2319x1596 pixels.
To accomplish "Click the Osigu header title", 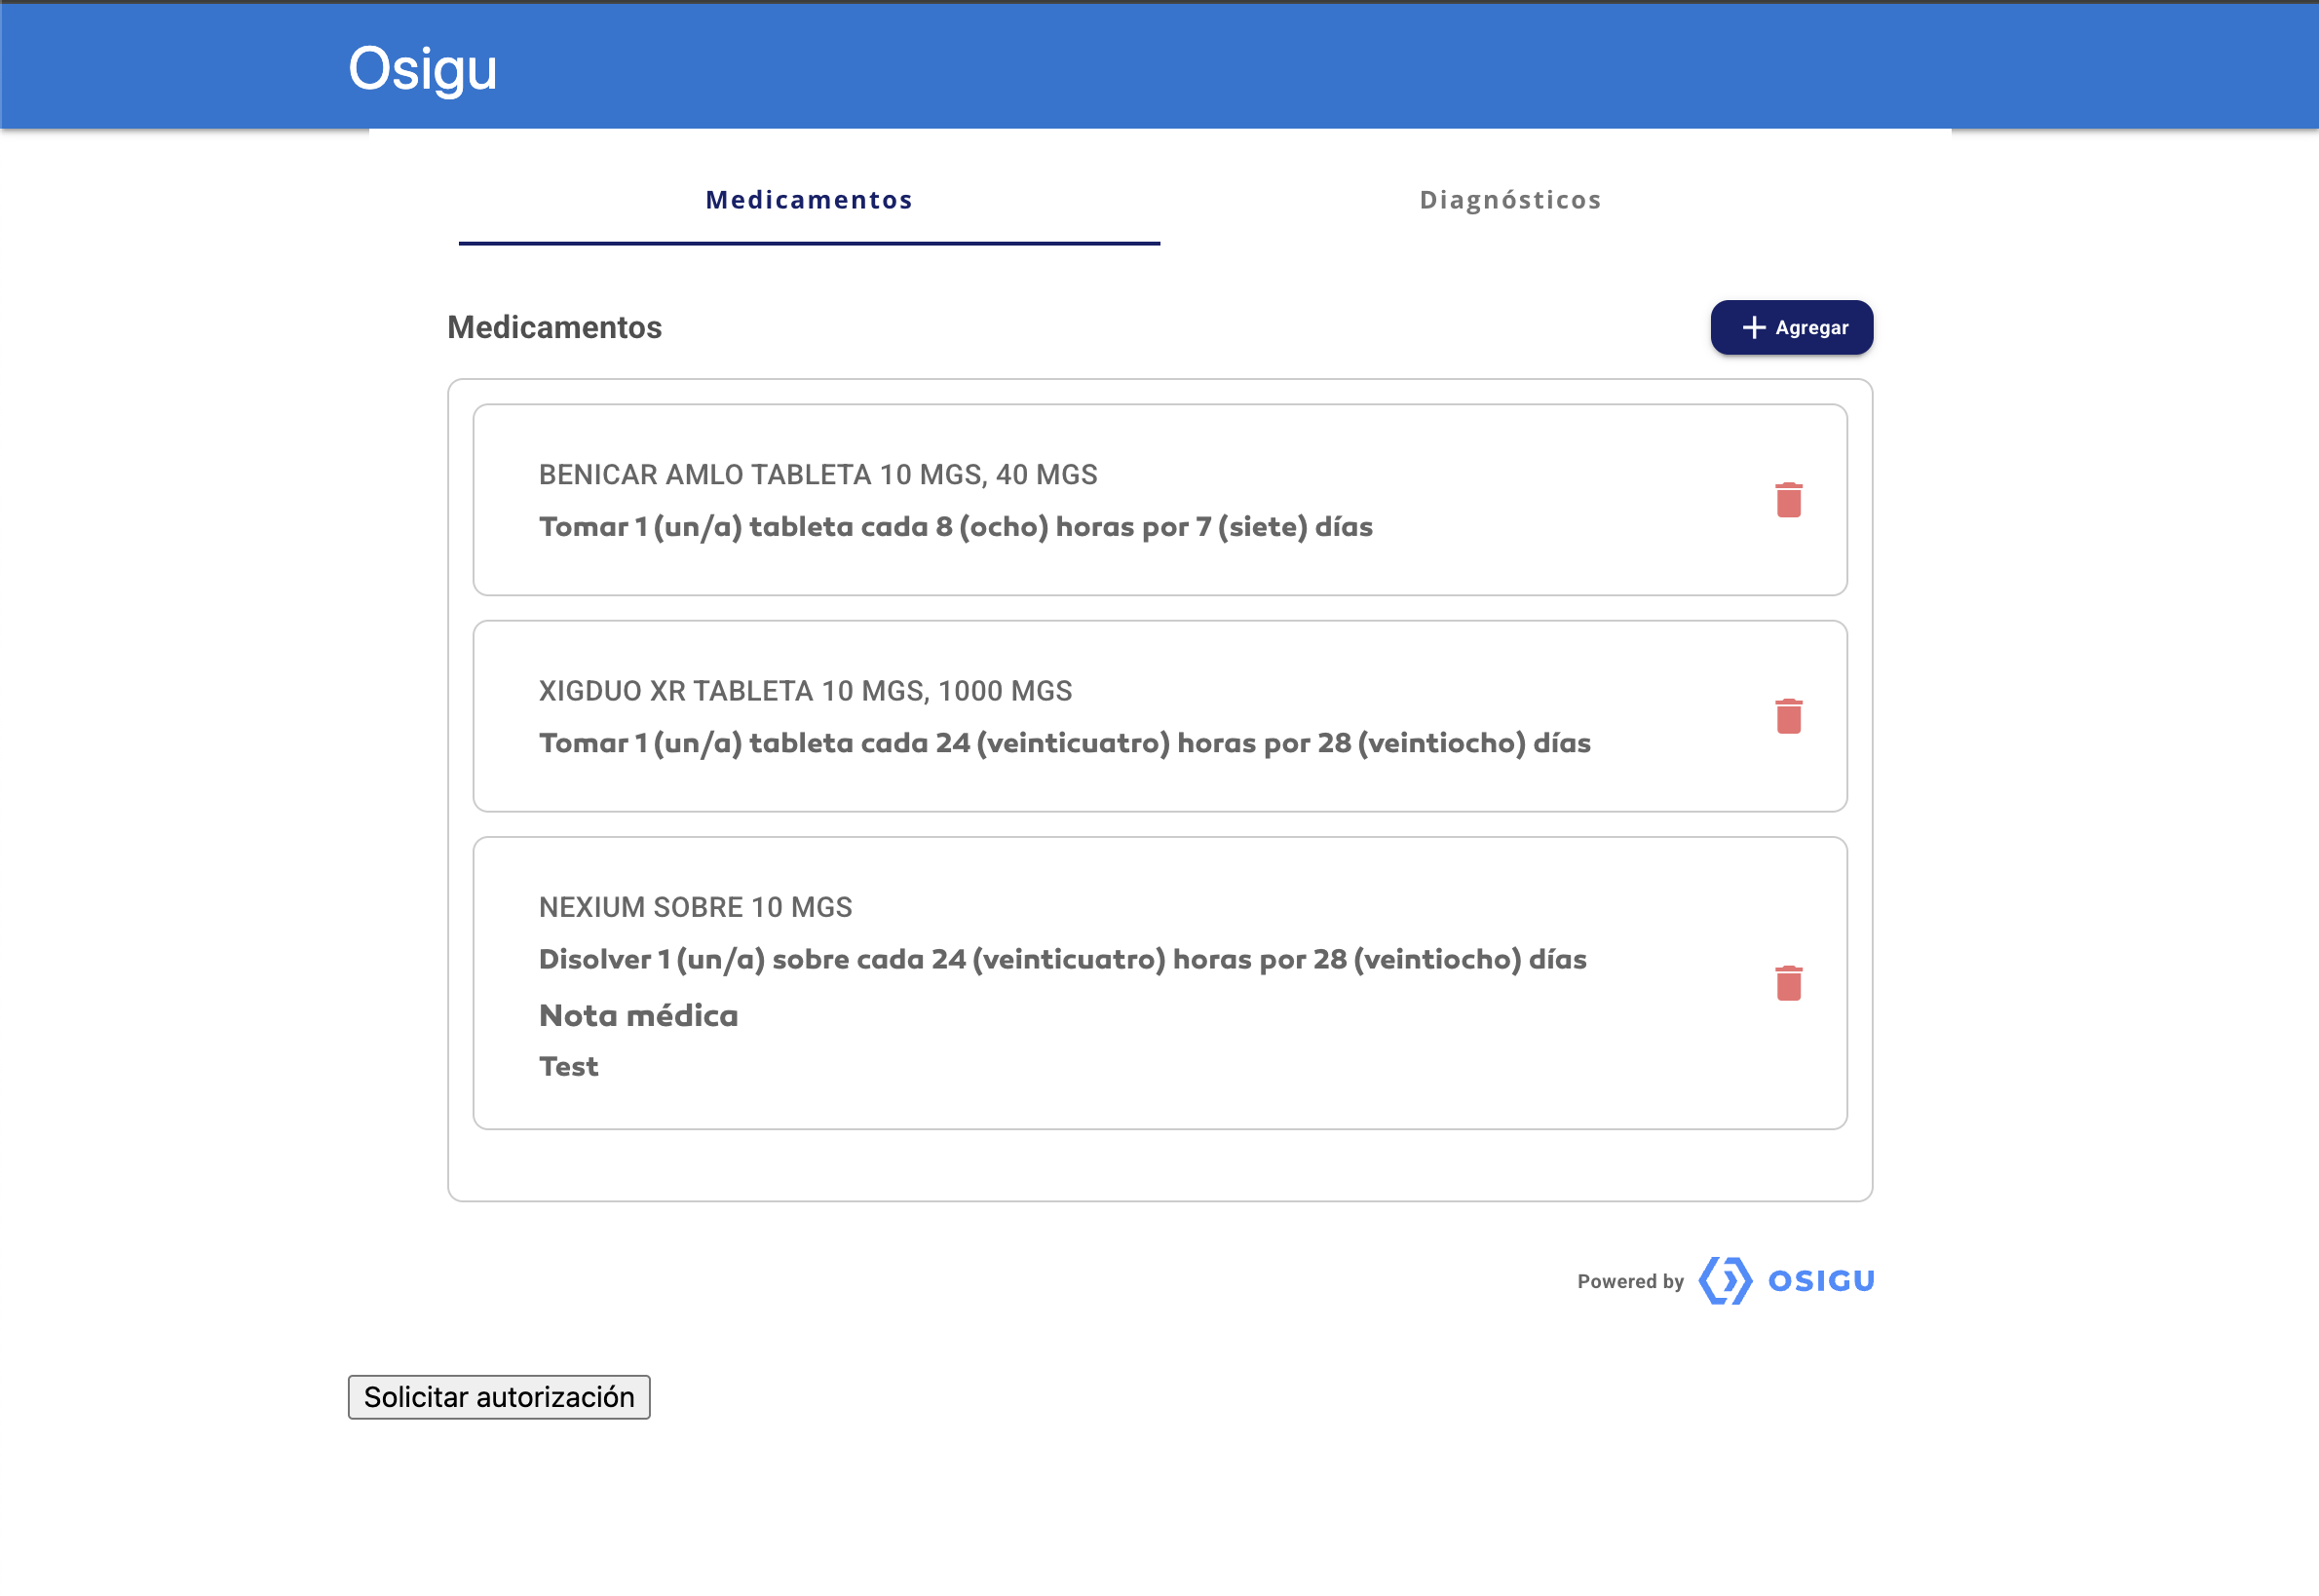I will pos(422,69).
